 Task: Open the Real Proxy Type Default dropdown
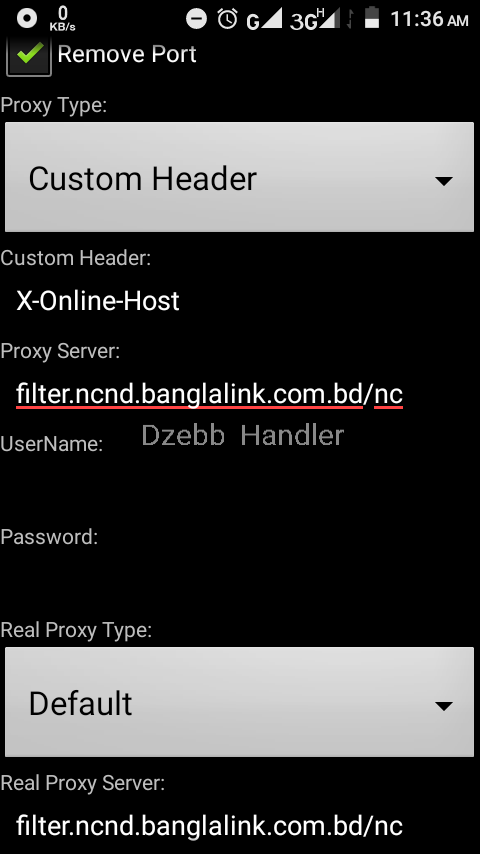[x=239, y=702]
